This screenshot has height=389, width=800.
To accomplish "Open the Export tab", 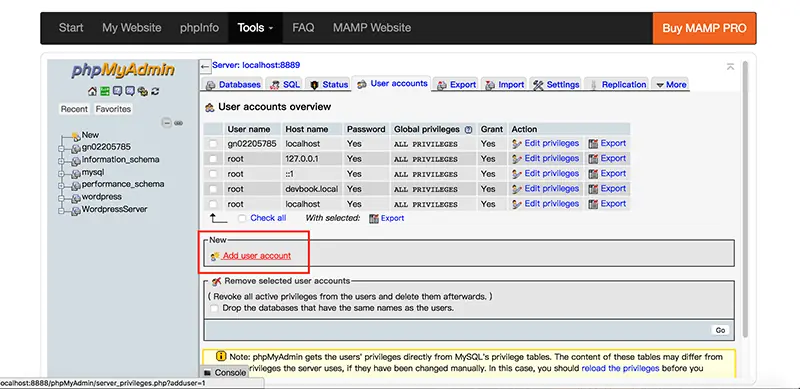I will (457, 85).
